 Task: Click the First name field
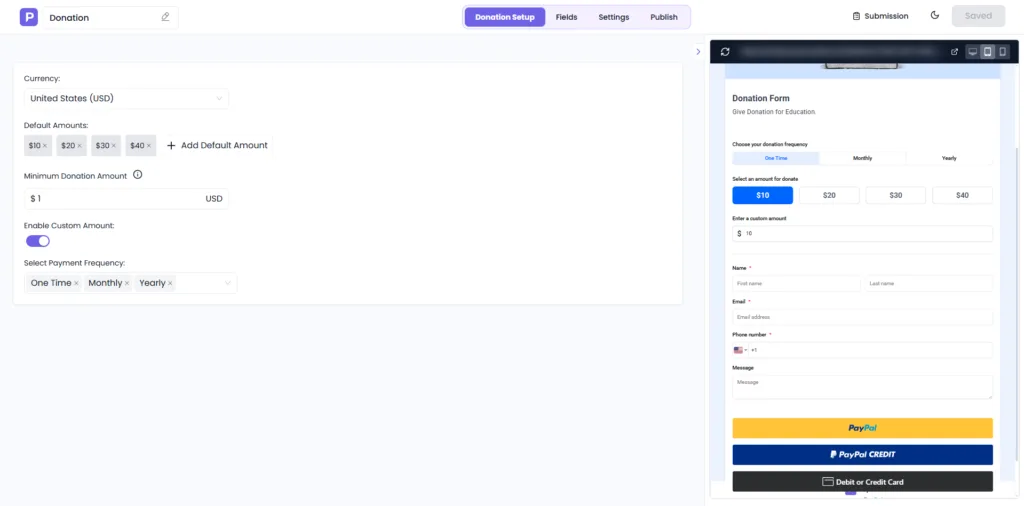click(796, 283)
